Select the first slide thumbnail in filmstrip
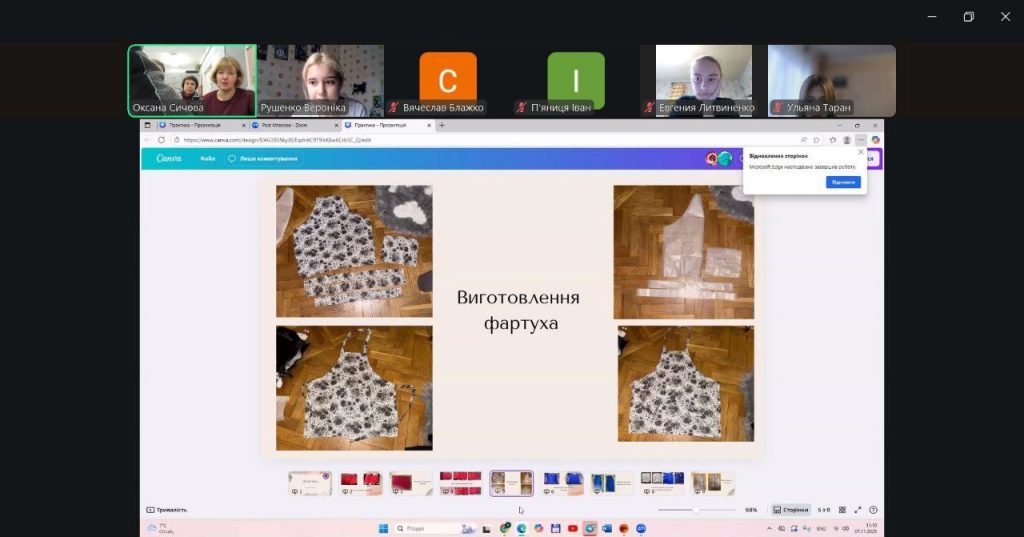Image resolution: width=1024 pixels, height=537 pixels. pos(309,483)
